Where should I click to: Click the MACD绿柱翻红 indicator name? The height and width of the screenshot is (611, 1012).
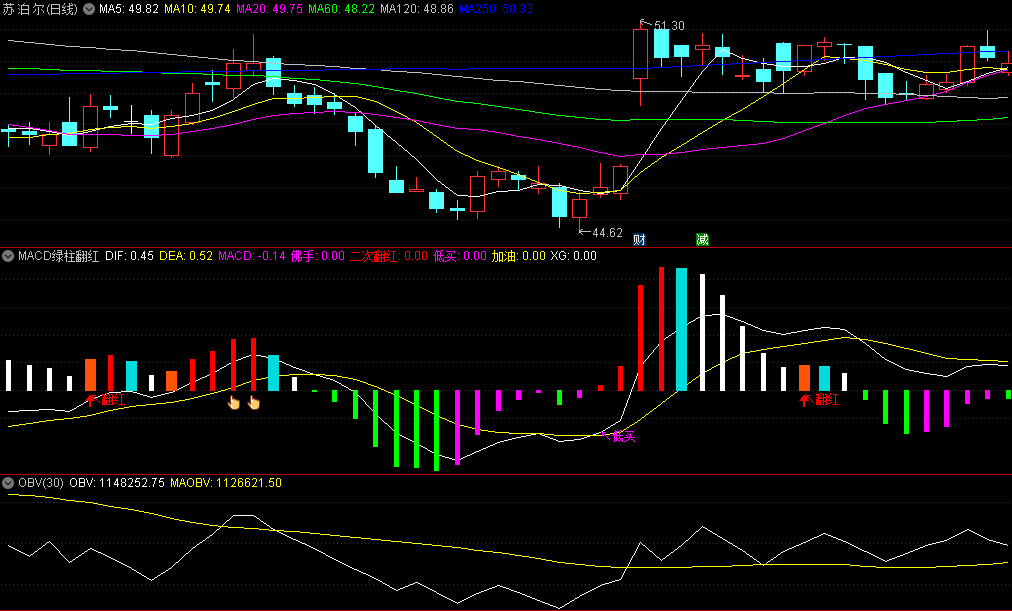coord(58,256)
